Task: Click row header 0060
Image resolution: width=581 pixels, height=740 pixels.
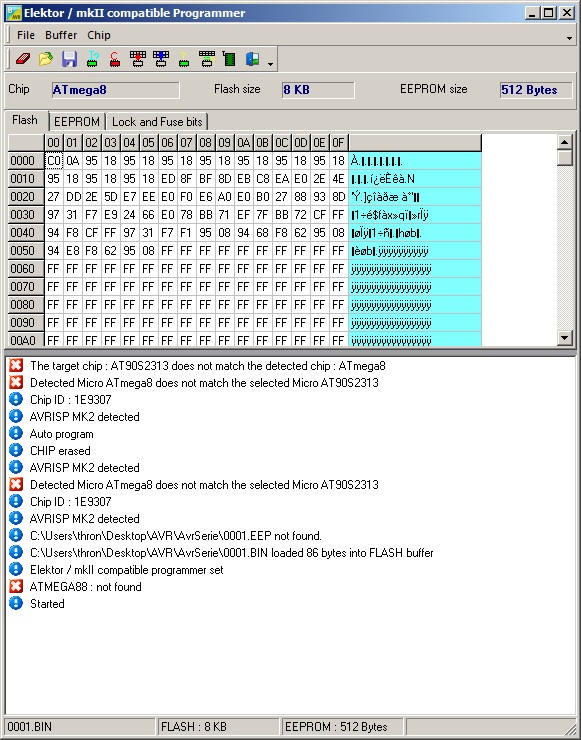Action: pos(26,269)
